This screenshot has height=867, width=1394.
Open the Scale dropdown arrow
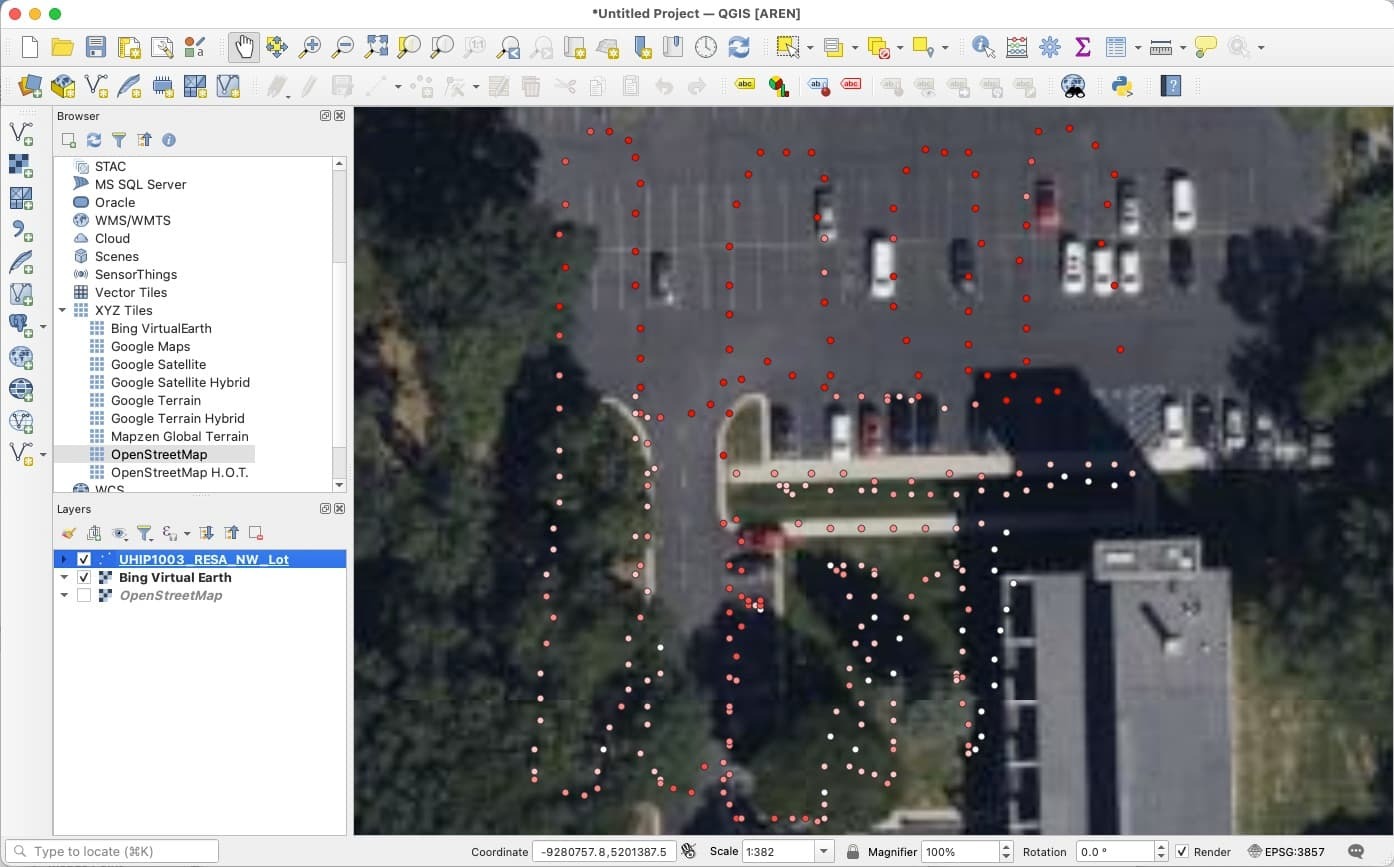click(x=824, y=852)
